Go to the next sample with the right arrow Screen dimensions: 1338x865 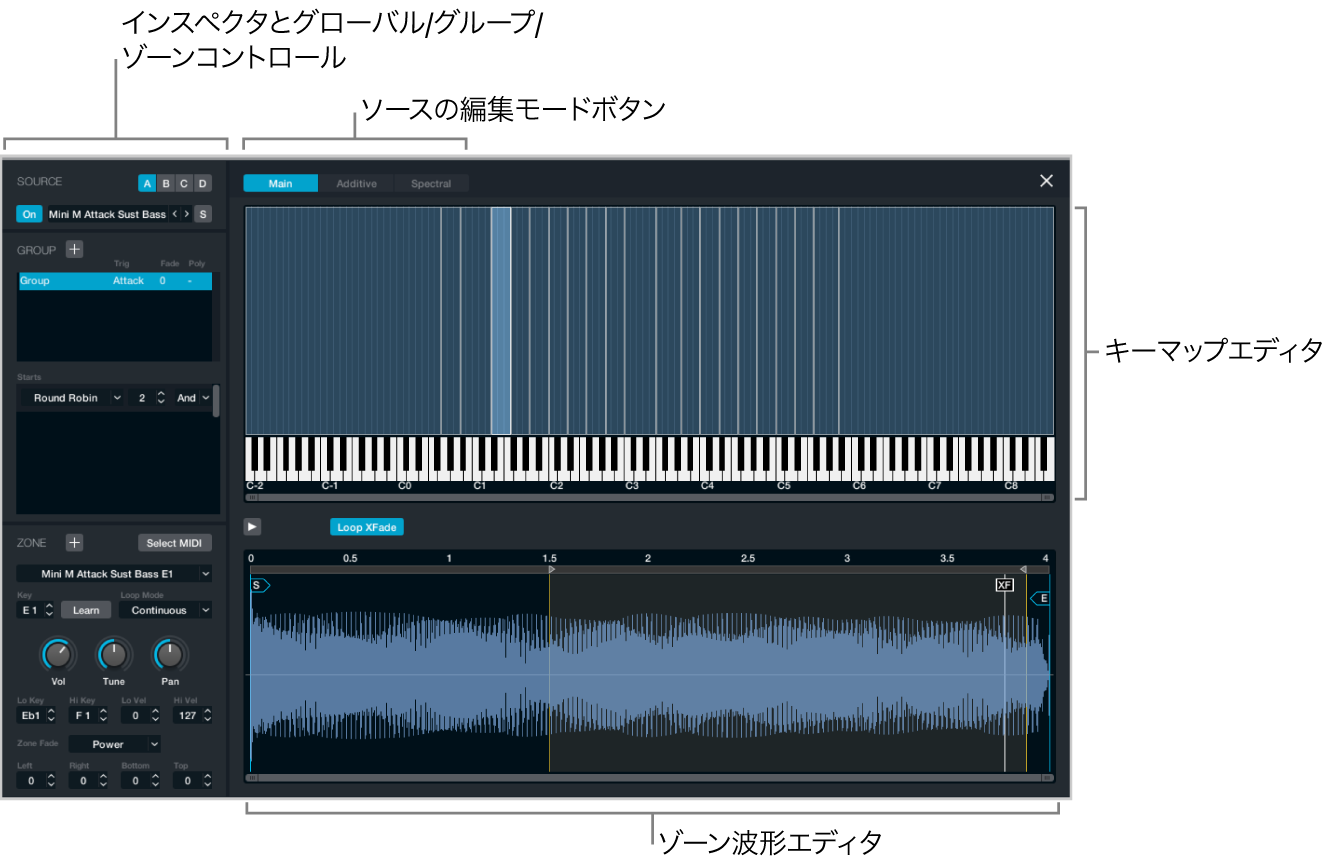(x=186, y=213)
